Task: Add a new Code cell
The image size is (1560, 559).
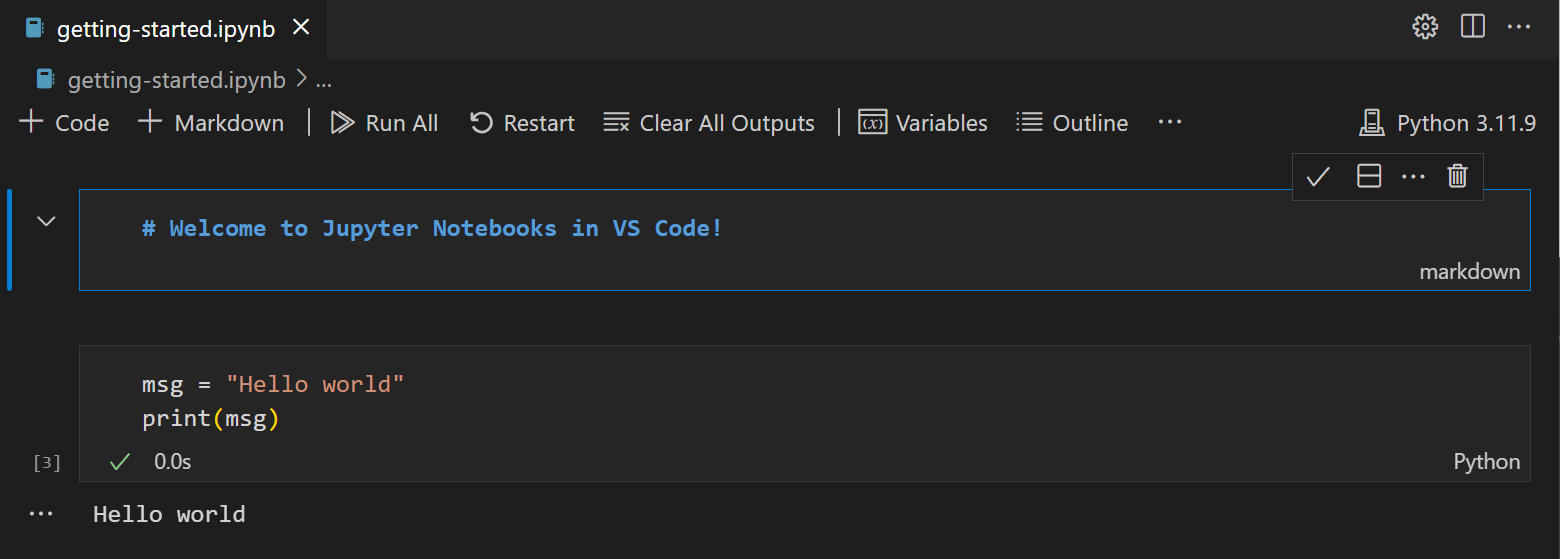Action: click(x=65, y=123)
